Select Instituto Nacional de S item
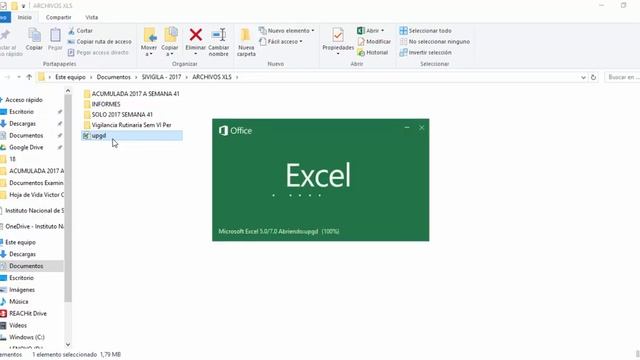 pyautogui.click(x=34, y=210)
